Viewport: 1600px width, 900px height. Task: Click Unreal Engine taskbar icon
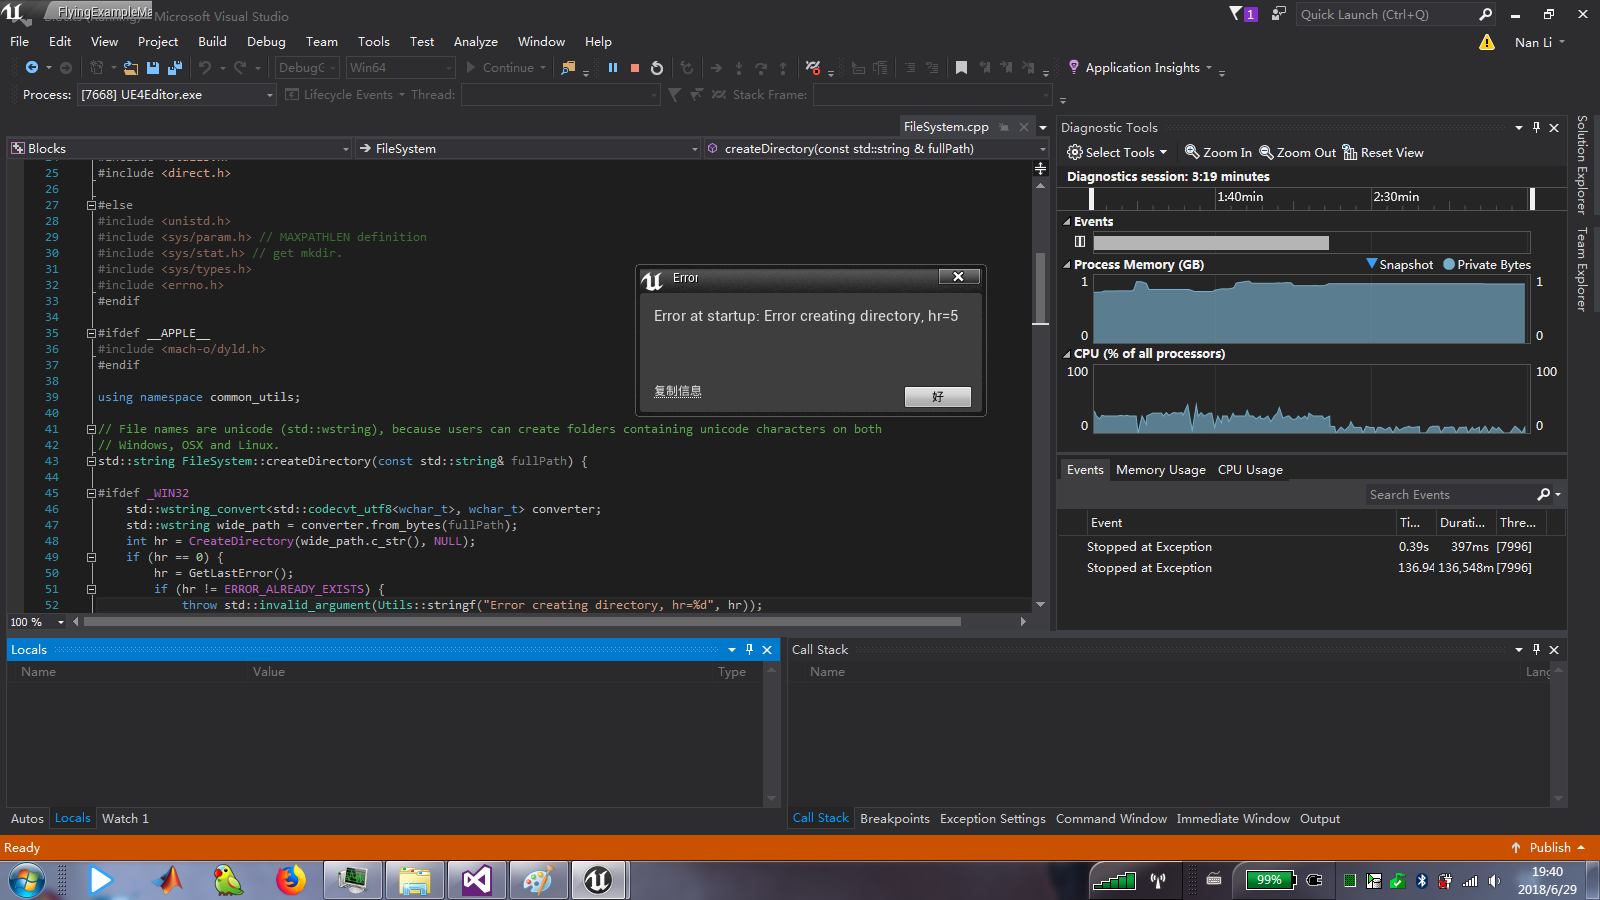pyautogui.click(x=598, y=880)
